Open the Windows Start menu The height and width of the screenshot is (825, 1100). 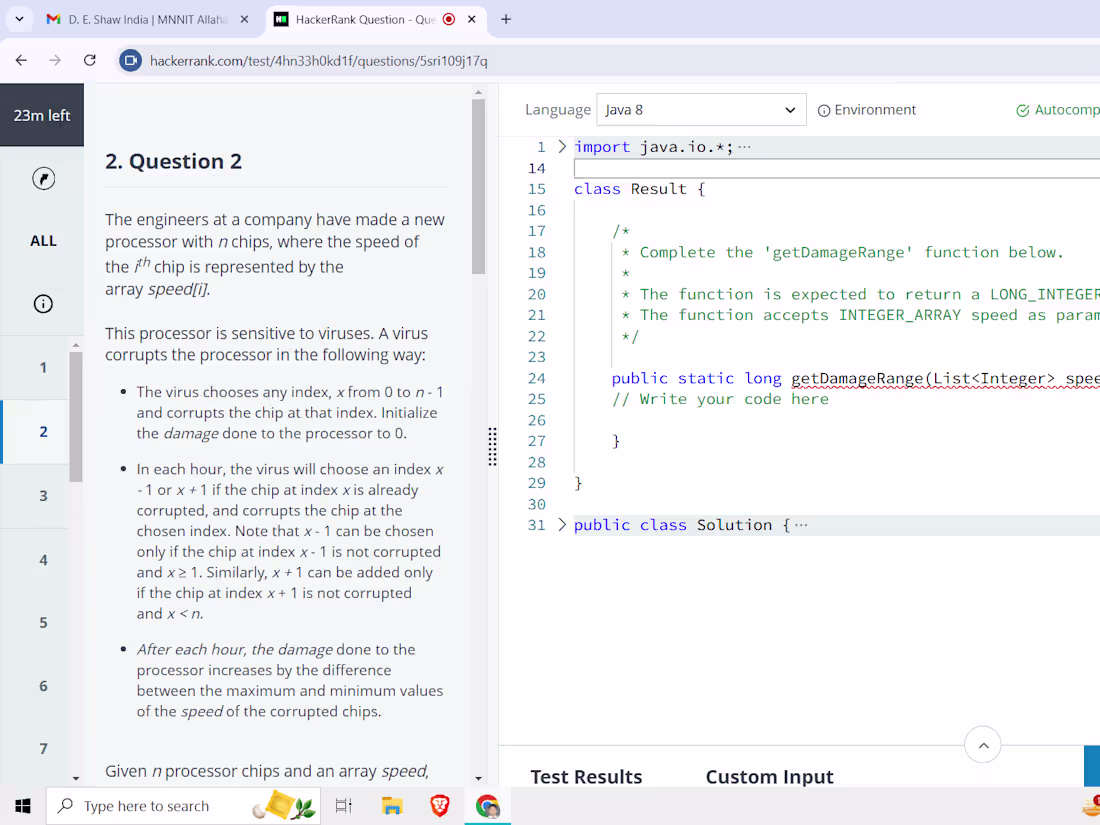(x=22, y=805)
